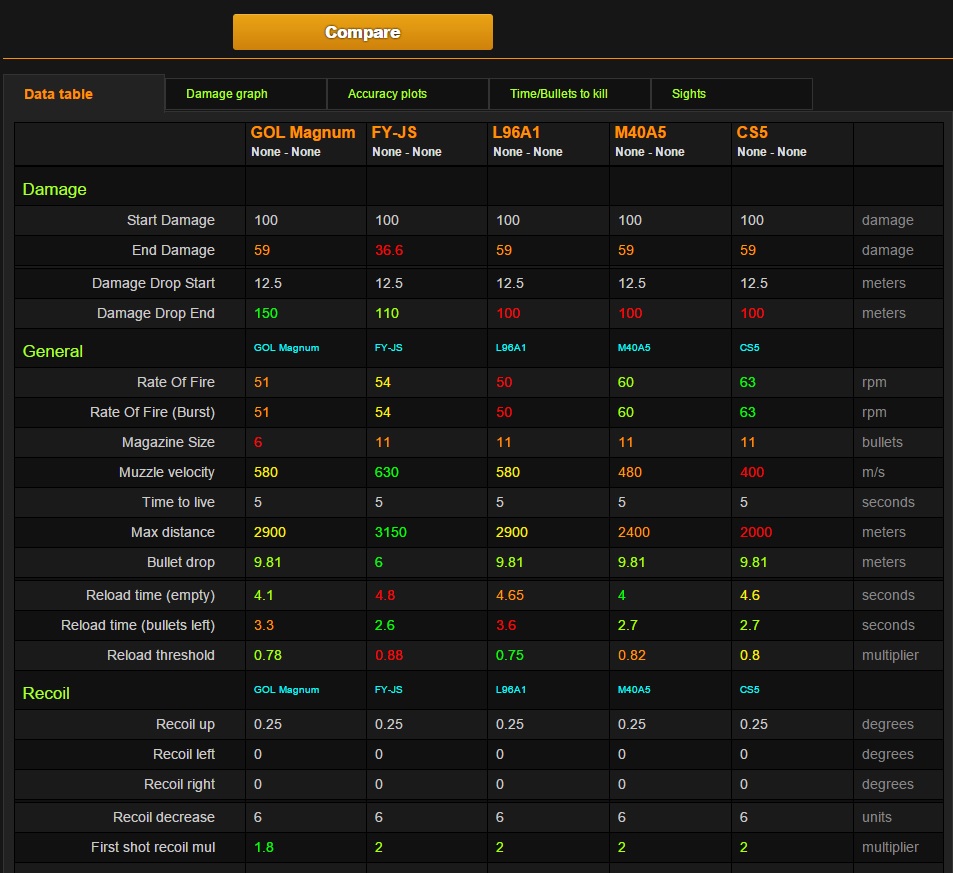Click cyan GOL Magnum label in General row
Viewport: 953px width, 873px height.
[x=286, y=348]
